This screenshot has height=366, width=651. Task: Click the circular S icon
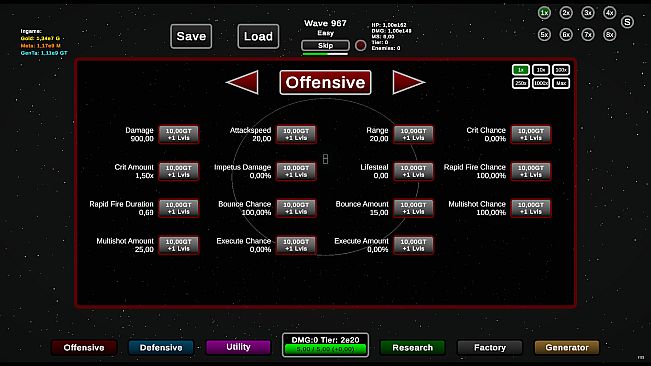tap(627, 22)
